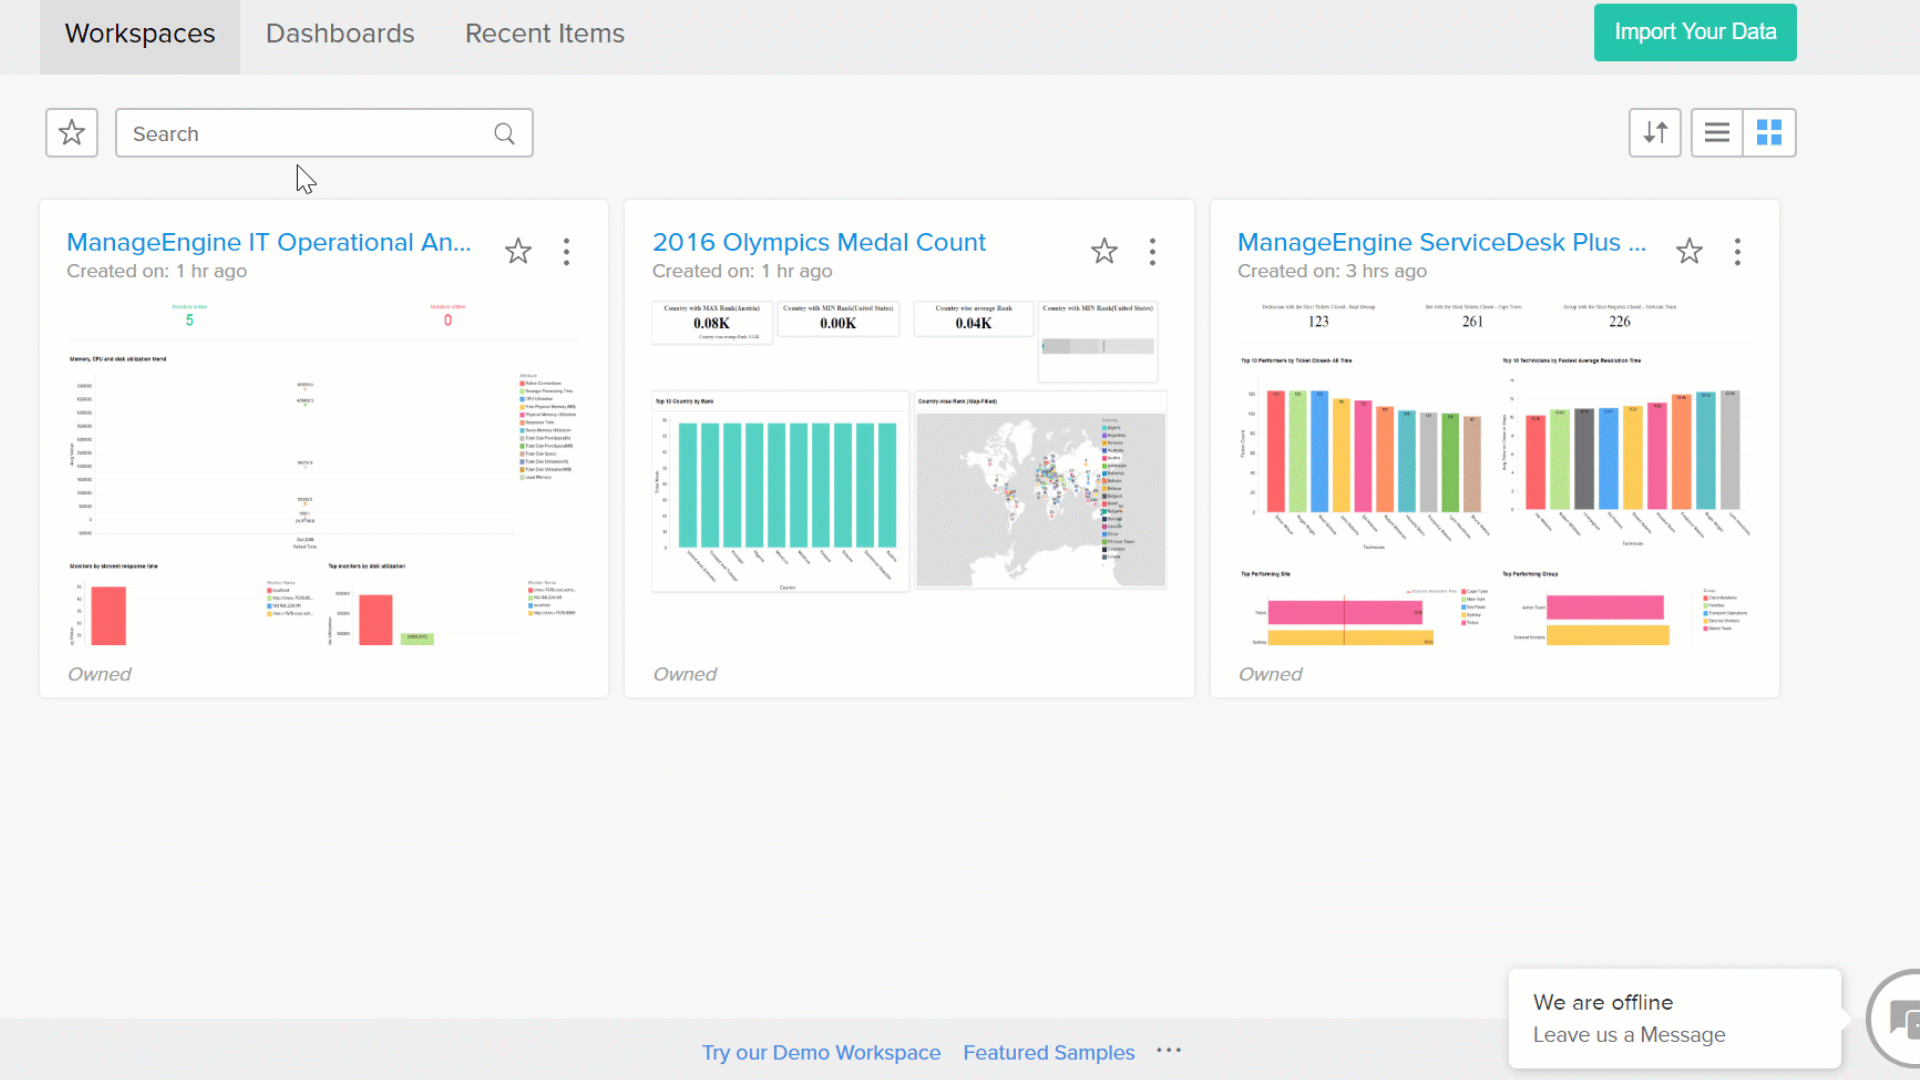The width and height of the screenshot is (1920, 1080).
Task: Open more options for 2016 Olympics Medal Count
Action: point(1153,251)
